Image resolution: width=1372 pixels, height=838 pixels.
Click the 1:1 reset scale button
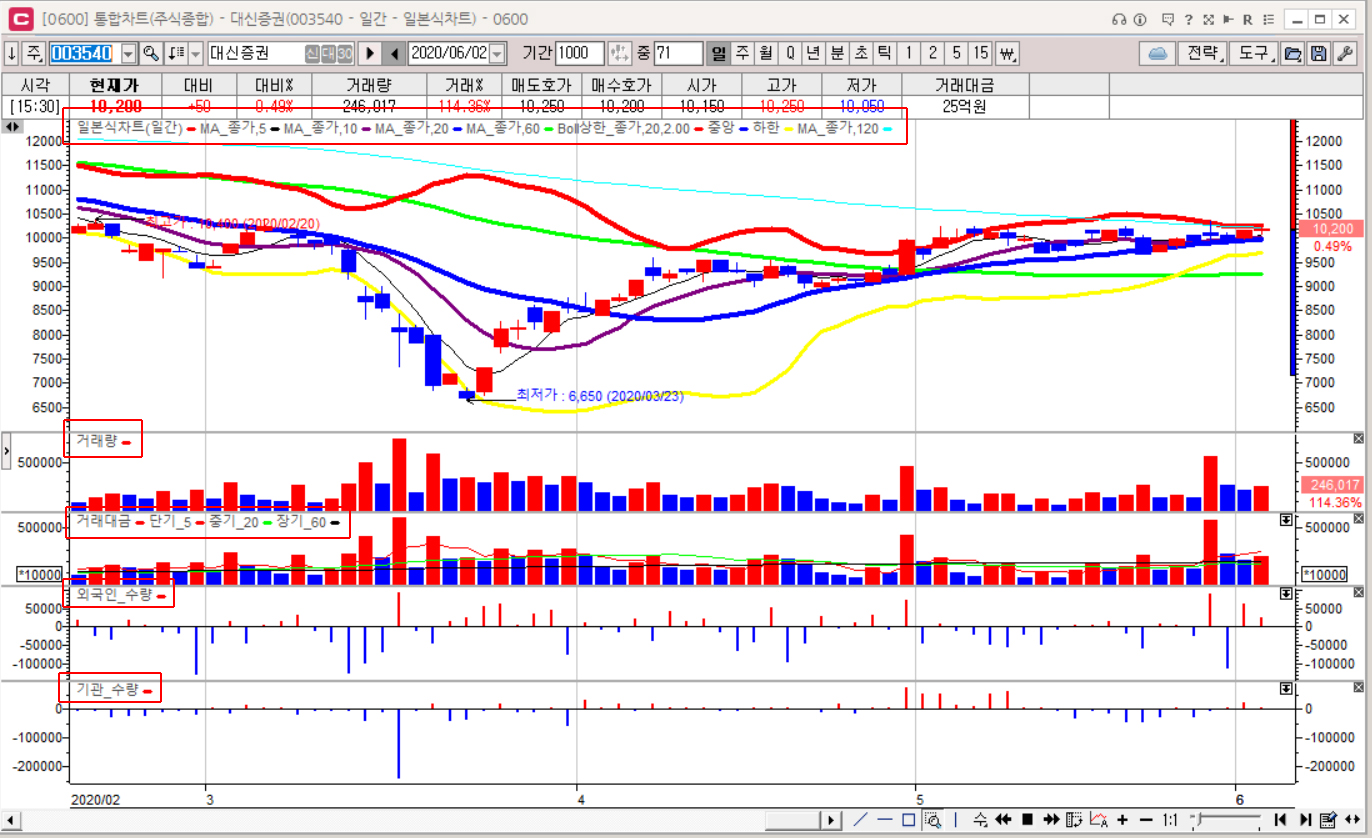click(1170, 820)
